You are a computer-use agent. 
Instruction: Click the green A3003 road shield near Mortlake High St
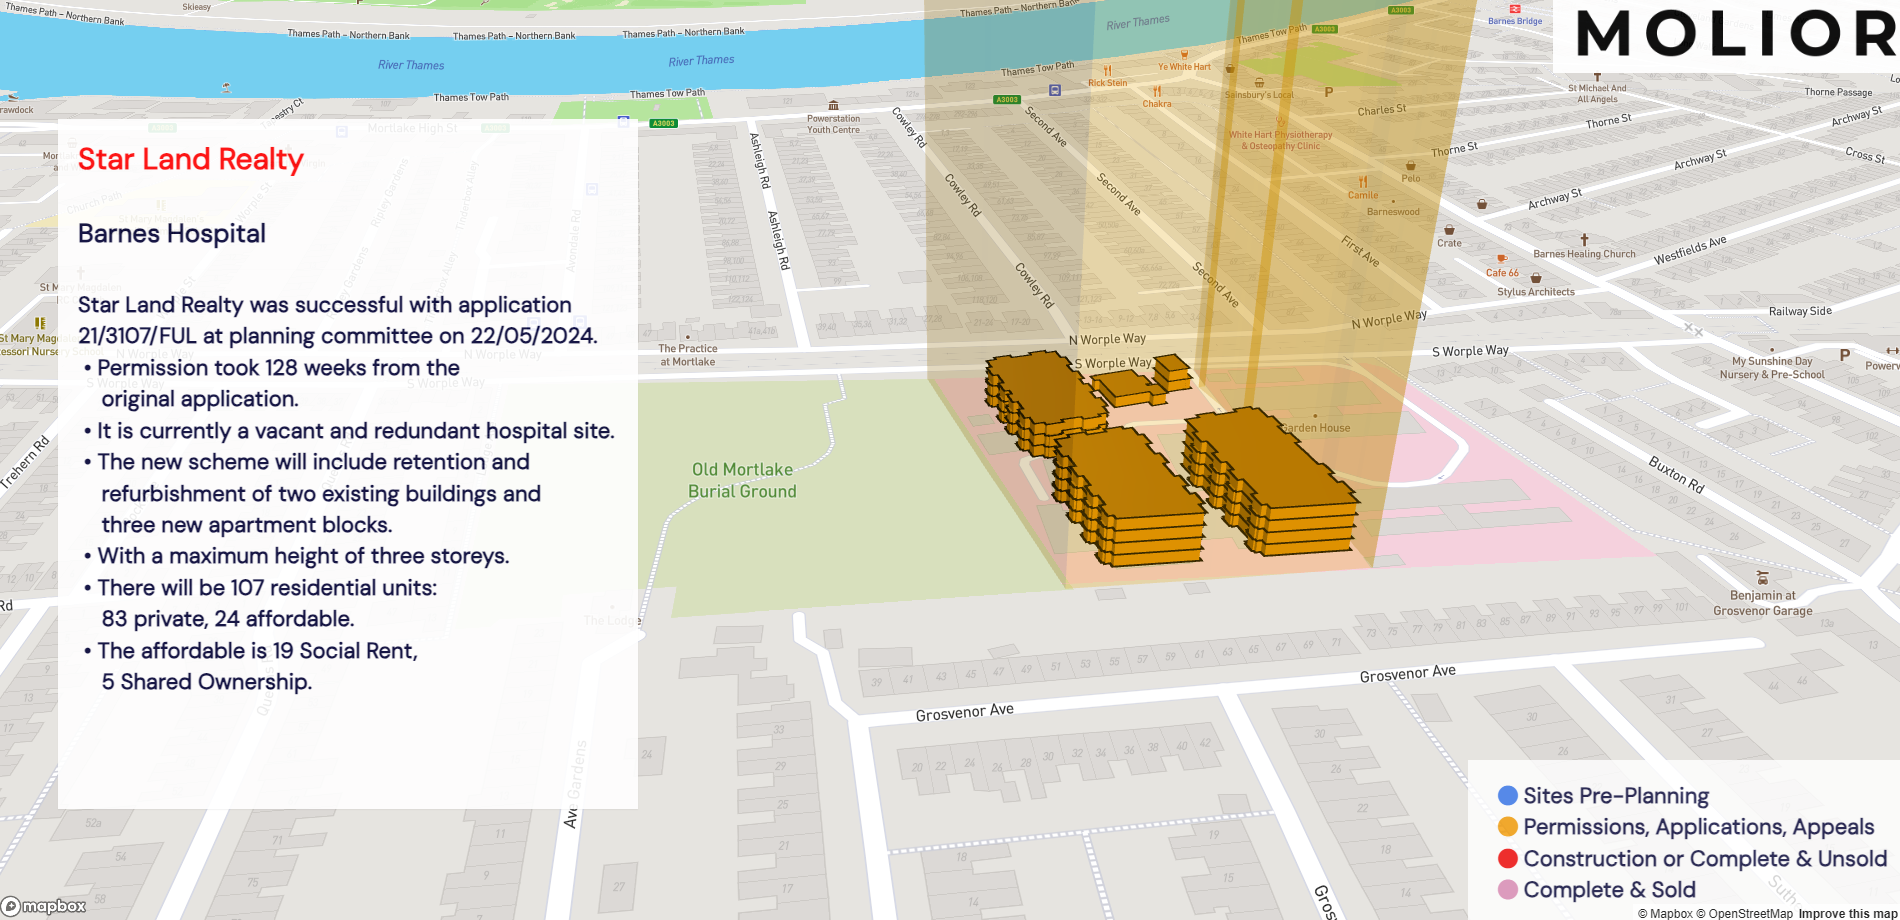click(x=663, y=123)
